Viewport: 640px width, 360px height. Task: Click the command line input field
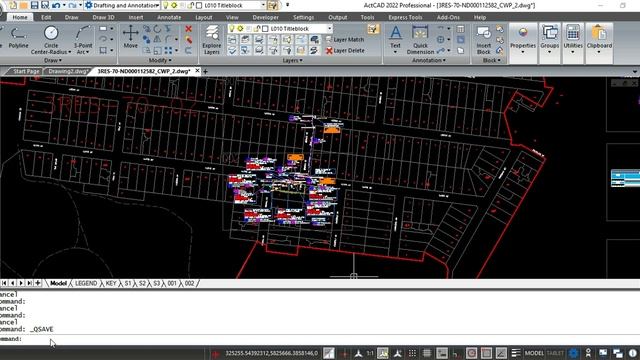tap(320, 339)
